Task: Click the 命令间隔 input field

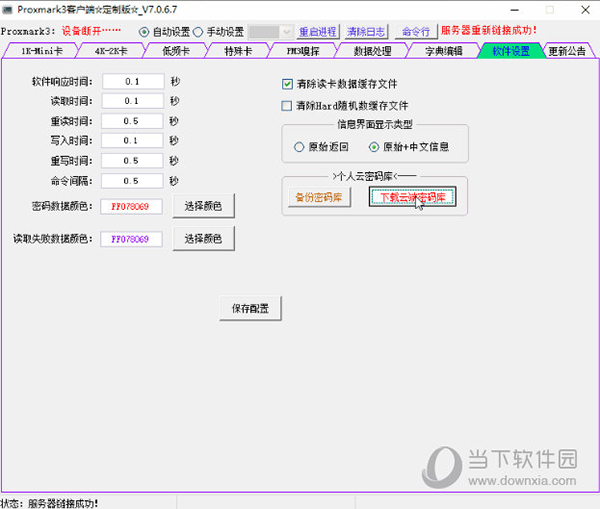Action: point(132,181)
